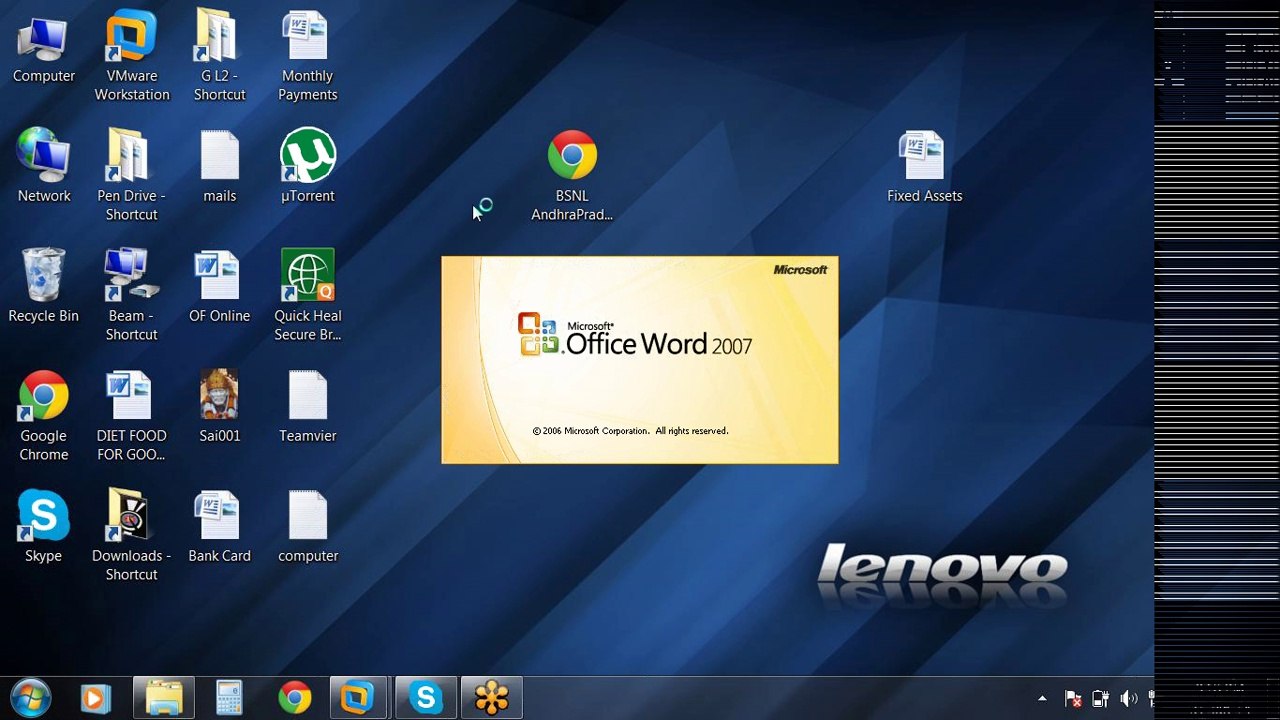
Task: Show hidden system tray icons
Action: pyautogui.click(x=1042, y=698)
